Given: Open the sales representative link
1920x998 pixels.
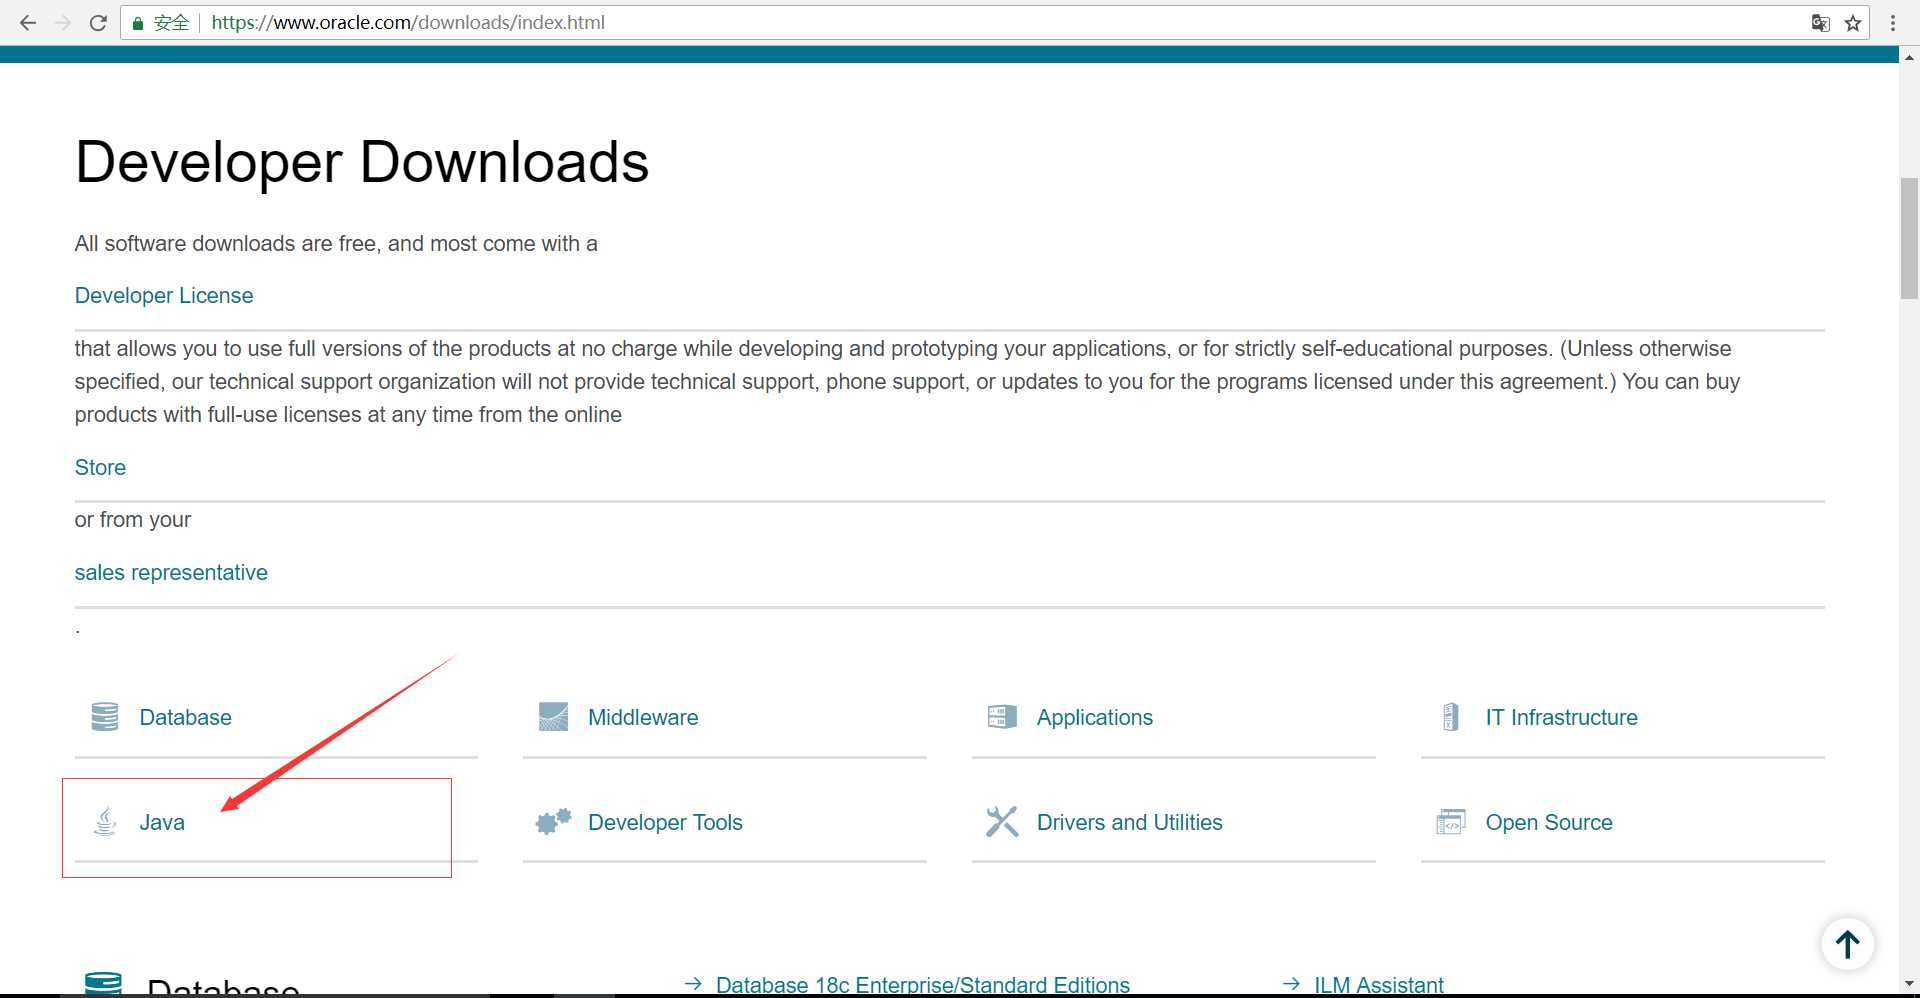Looking at the screenshot, I should [x=171, y=572].
